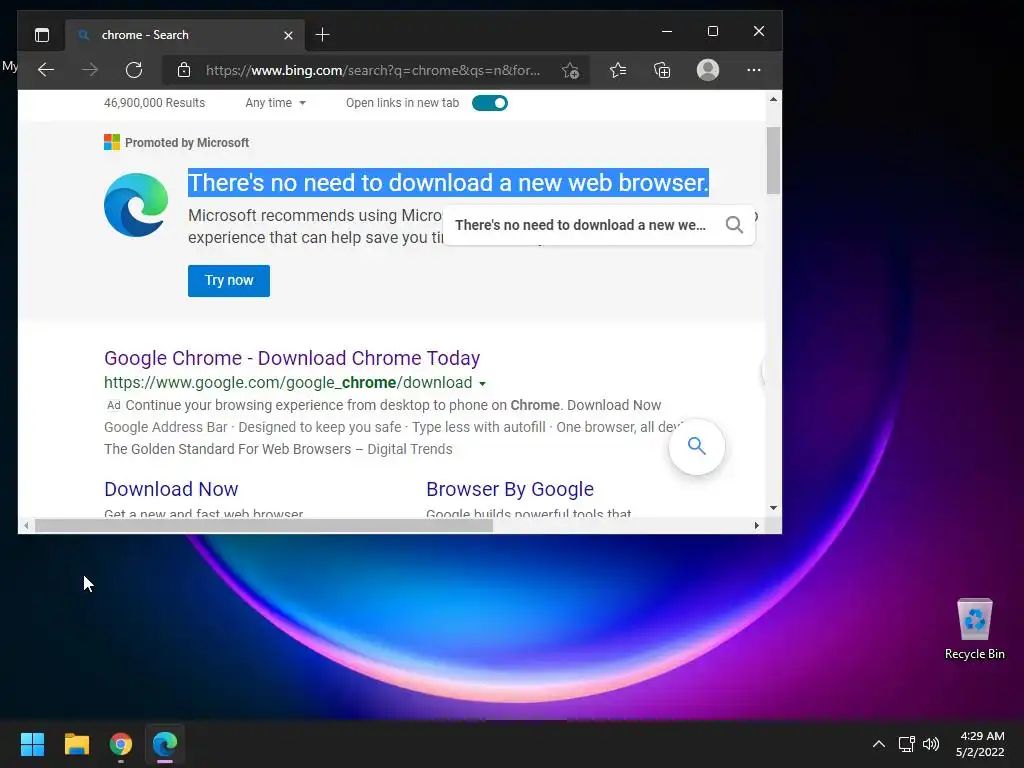Refresh the Bing search page

pyautogui.click(x=134, y=70)
